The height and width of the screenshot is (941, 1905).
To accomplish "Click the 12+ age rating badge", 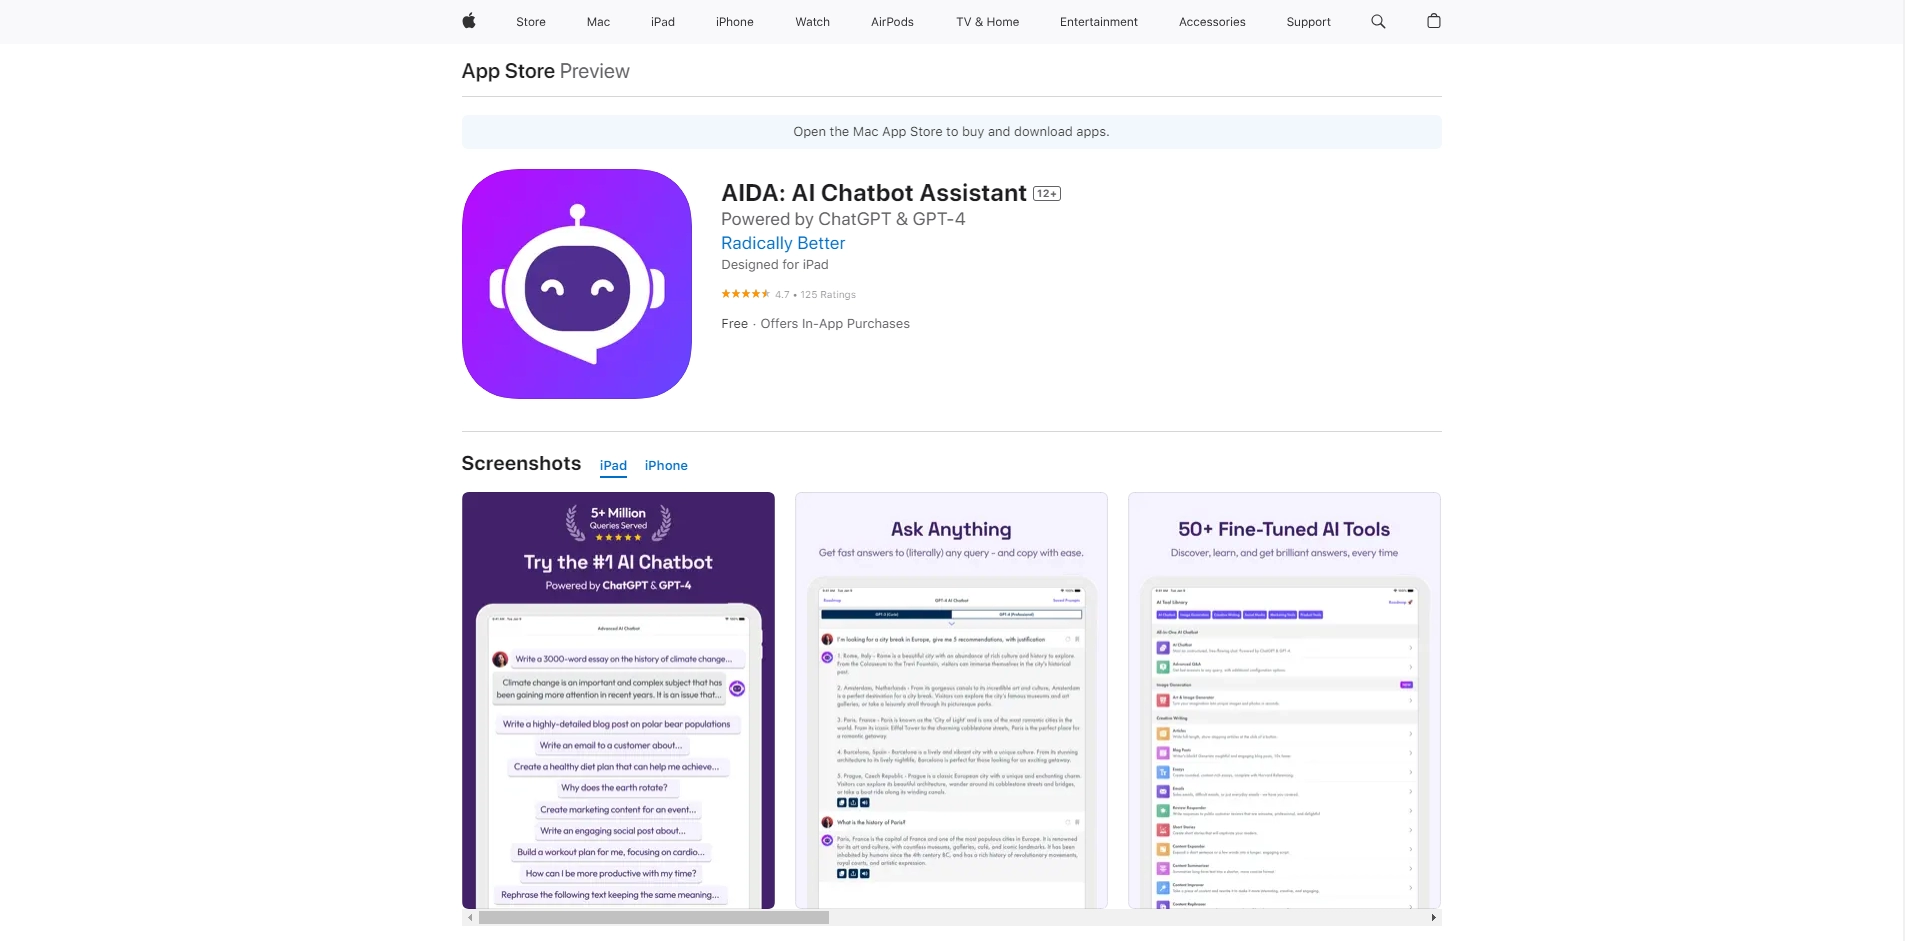I will pyautogui.click(x=1047, y=194).
